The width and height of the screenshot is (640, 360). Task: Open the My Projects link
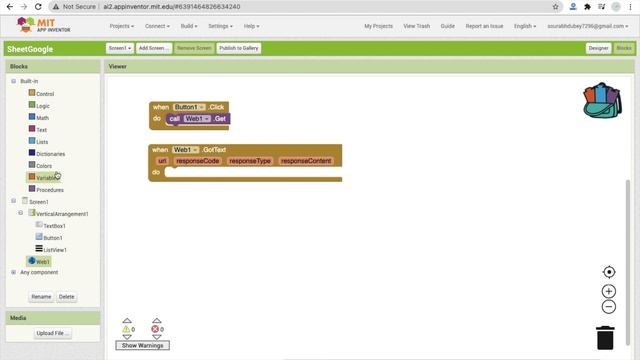tap(378, 26)
